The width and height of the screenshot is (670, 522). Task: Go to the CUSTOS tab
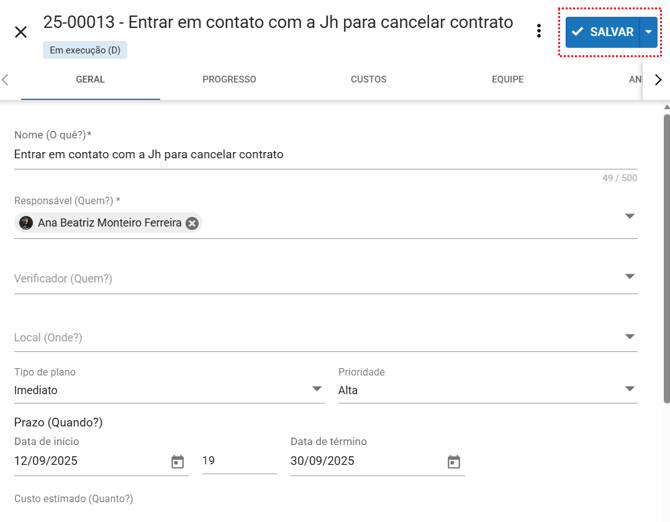pos(368,79)
